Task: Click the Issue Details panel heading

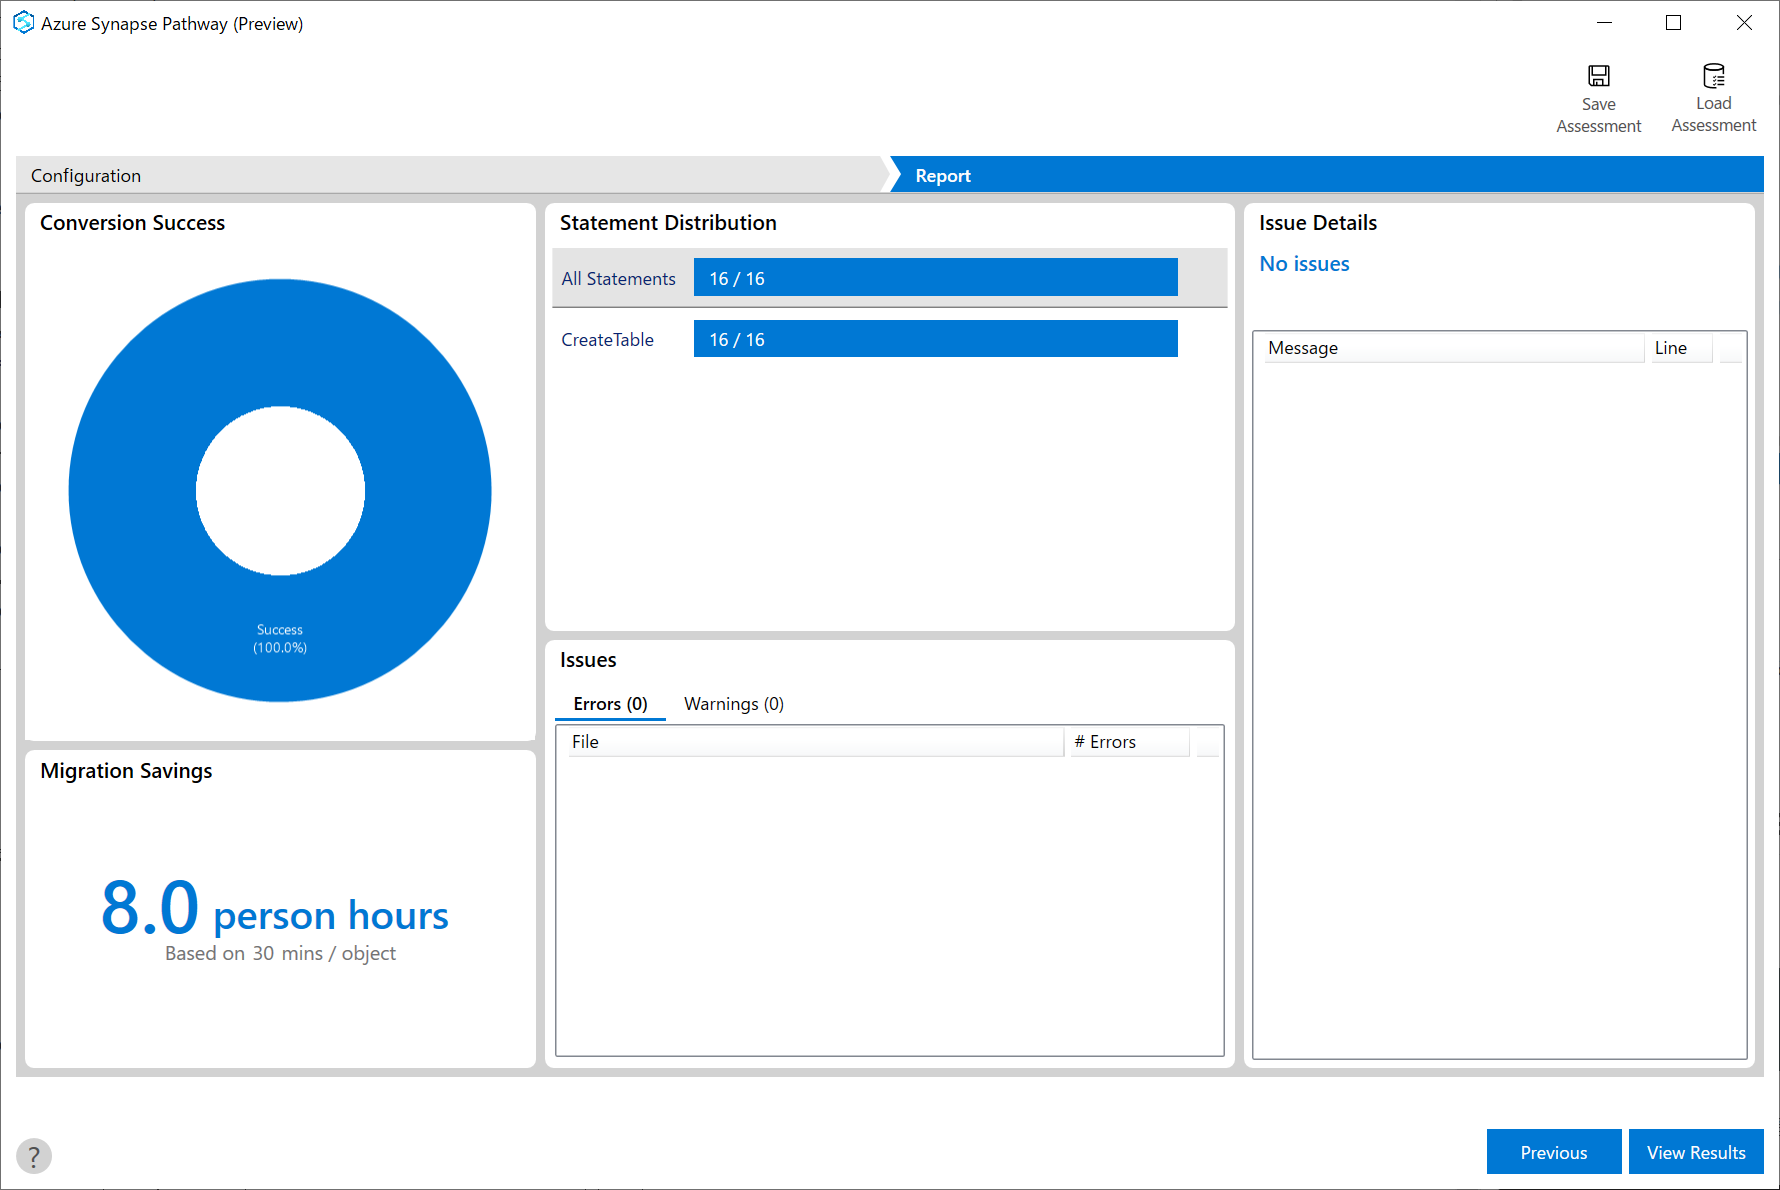Action: pyautogui.click(x=1318, y=223)
